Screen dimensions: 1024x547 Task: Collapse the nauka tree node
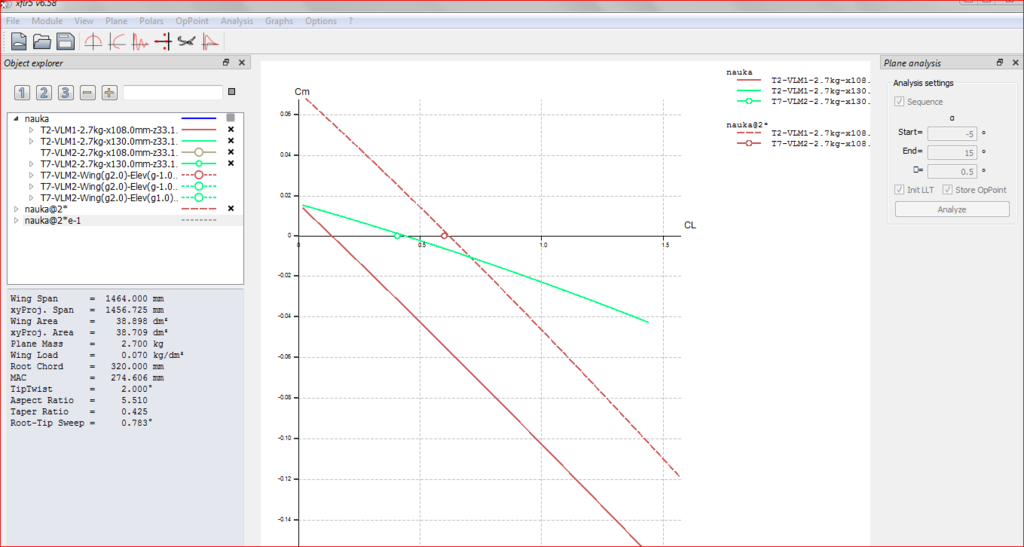16,118
